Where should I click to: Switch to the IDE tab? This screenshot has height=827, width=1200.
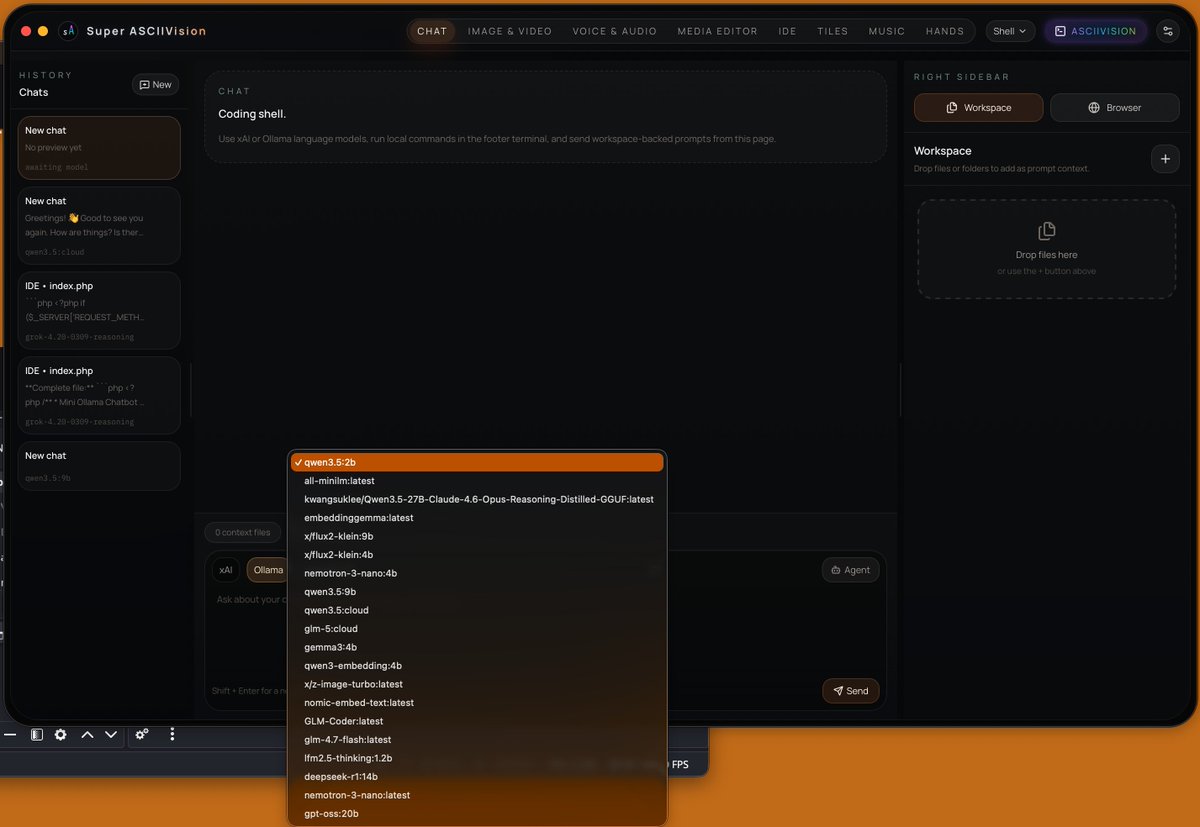(788, 31)
